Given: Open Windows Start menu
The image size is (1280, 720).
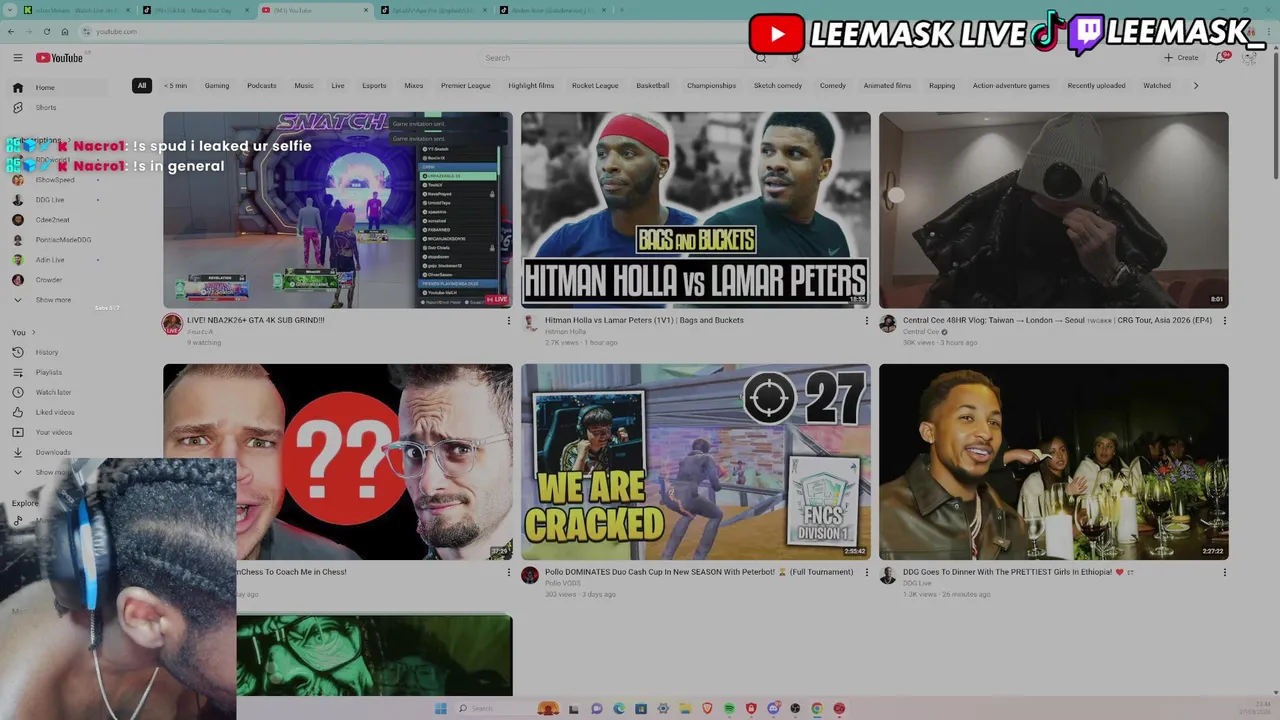Looking at the screenshot, I should [x=441, y=709].
